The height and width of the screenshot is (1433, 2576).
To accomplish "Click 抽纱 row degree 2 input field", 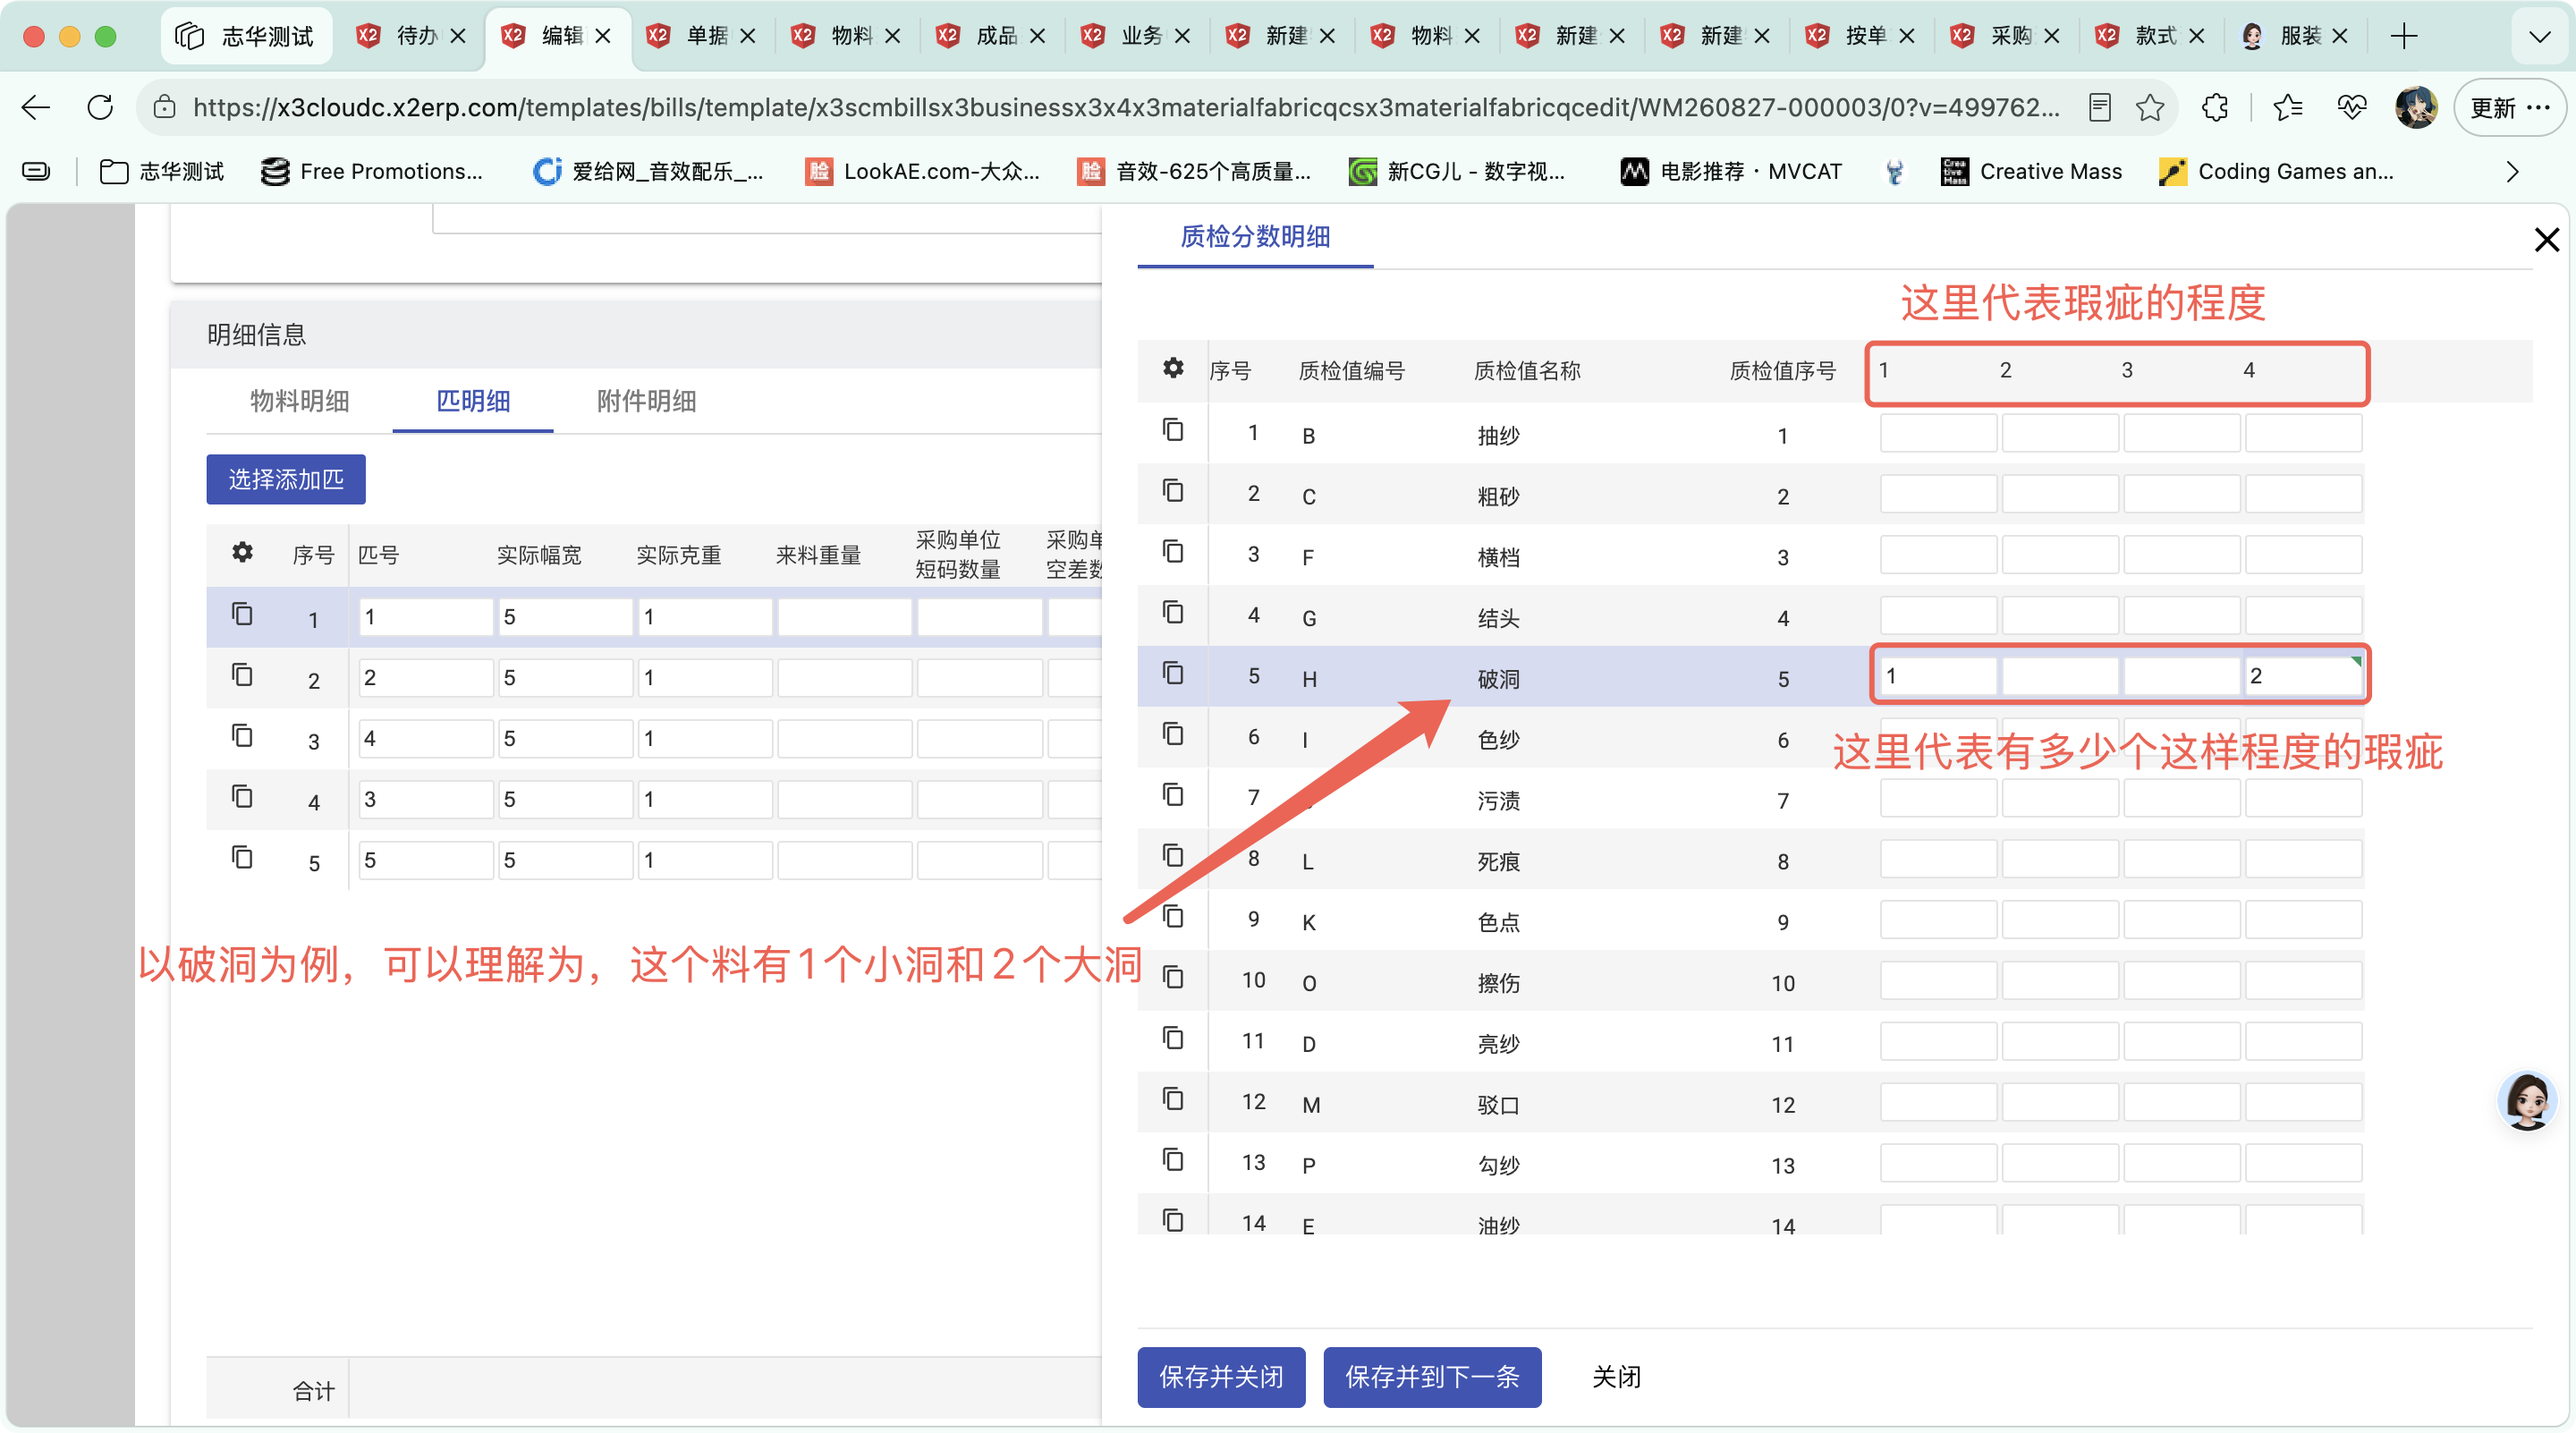I will coord(2059,433).
